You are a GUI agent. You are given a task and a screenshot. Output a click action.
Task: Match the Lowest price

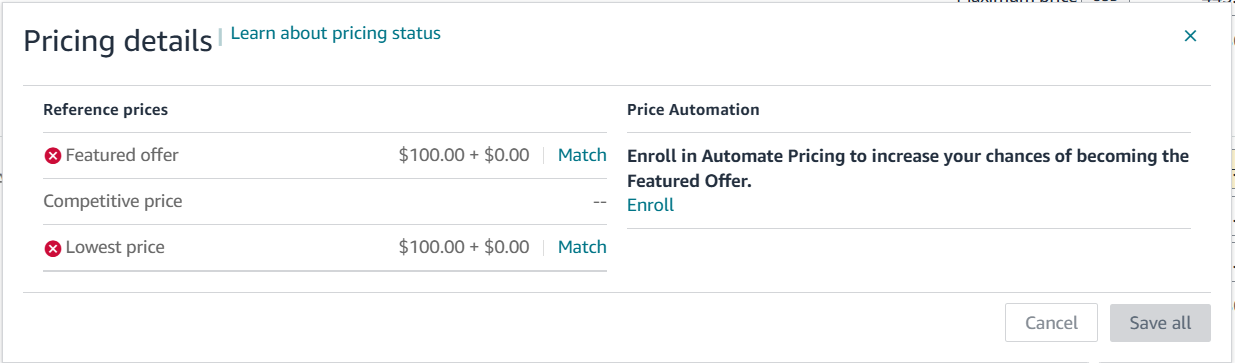pos(582,247)
